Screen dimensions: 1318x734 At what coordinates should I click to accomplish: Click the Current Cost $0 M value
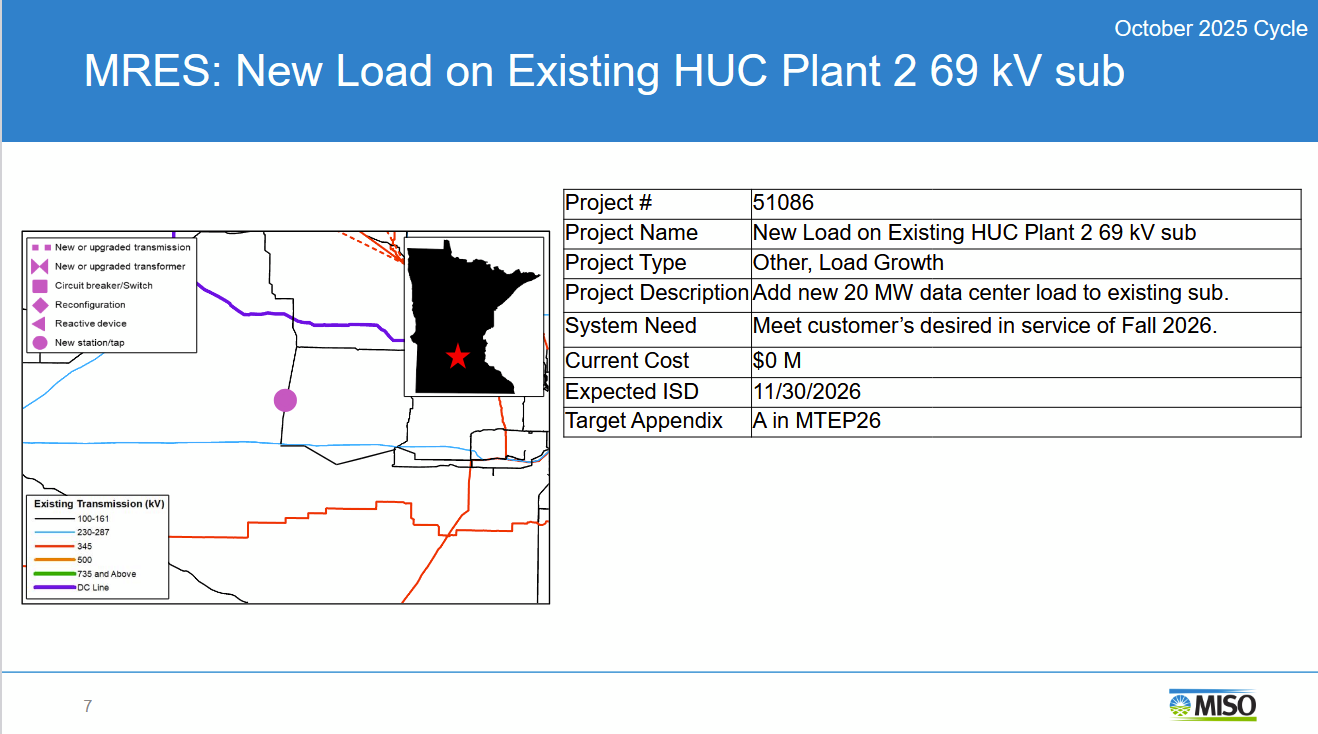point(778,361)
